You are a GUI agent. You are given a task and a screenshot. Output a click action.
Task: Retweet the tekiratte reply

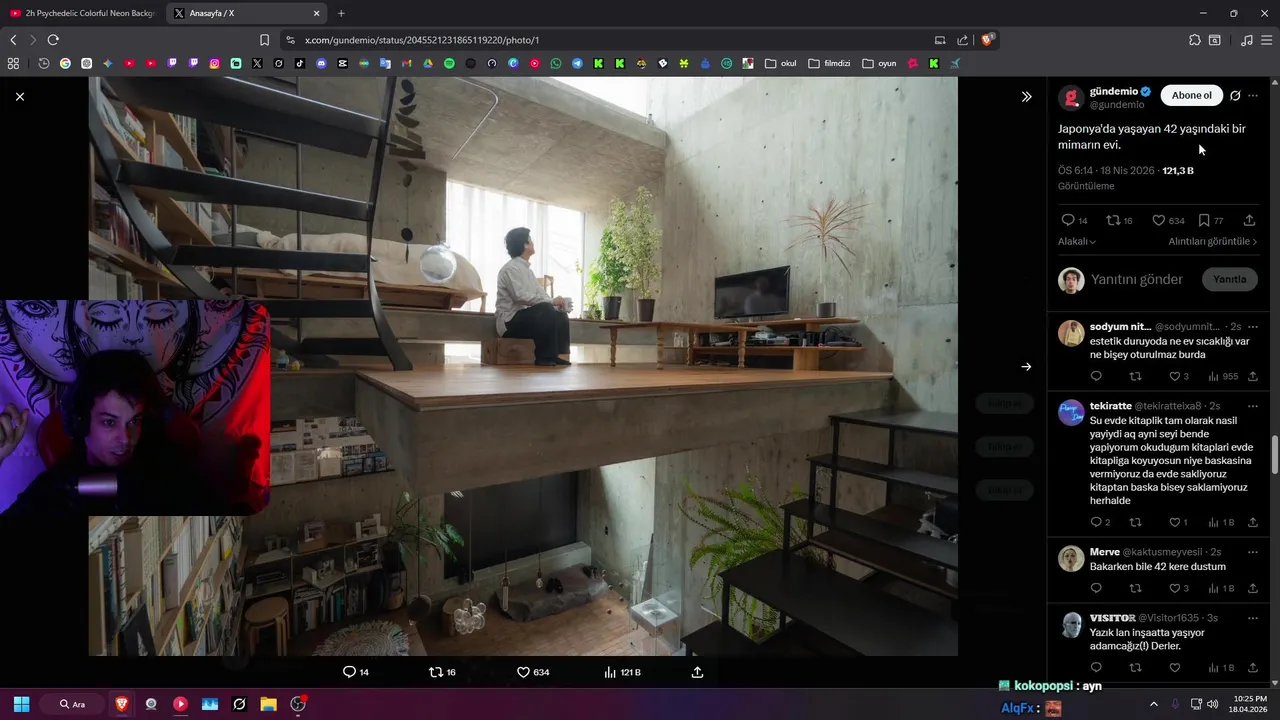[1135, 522]
